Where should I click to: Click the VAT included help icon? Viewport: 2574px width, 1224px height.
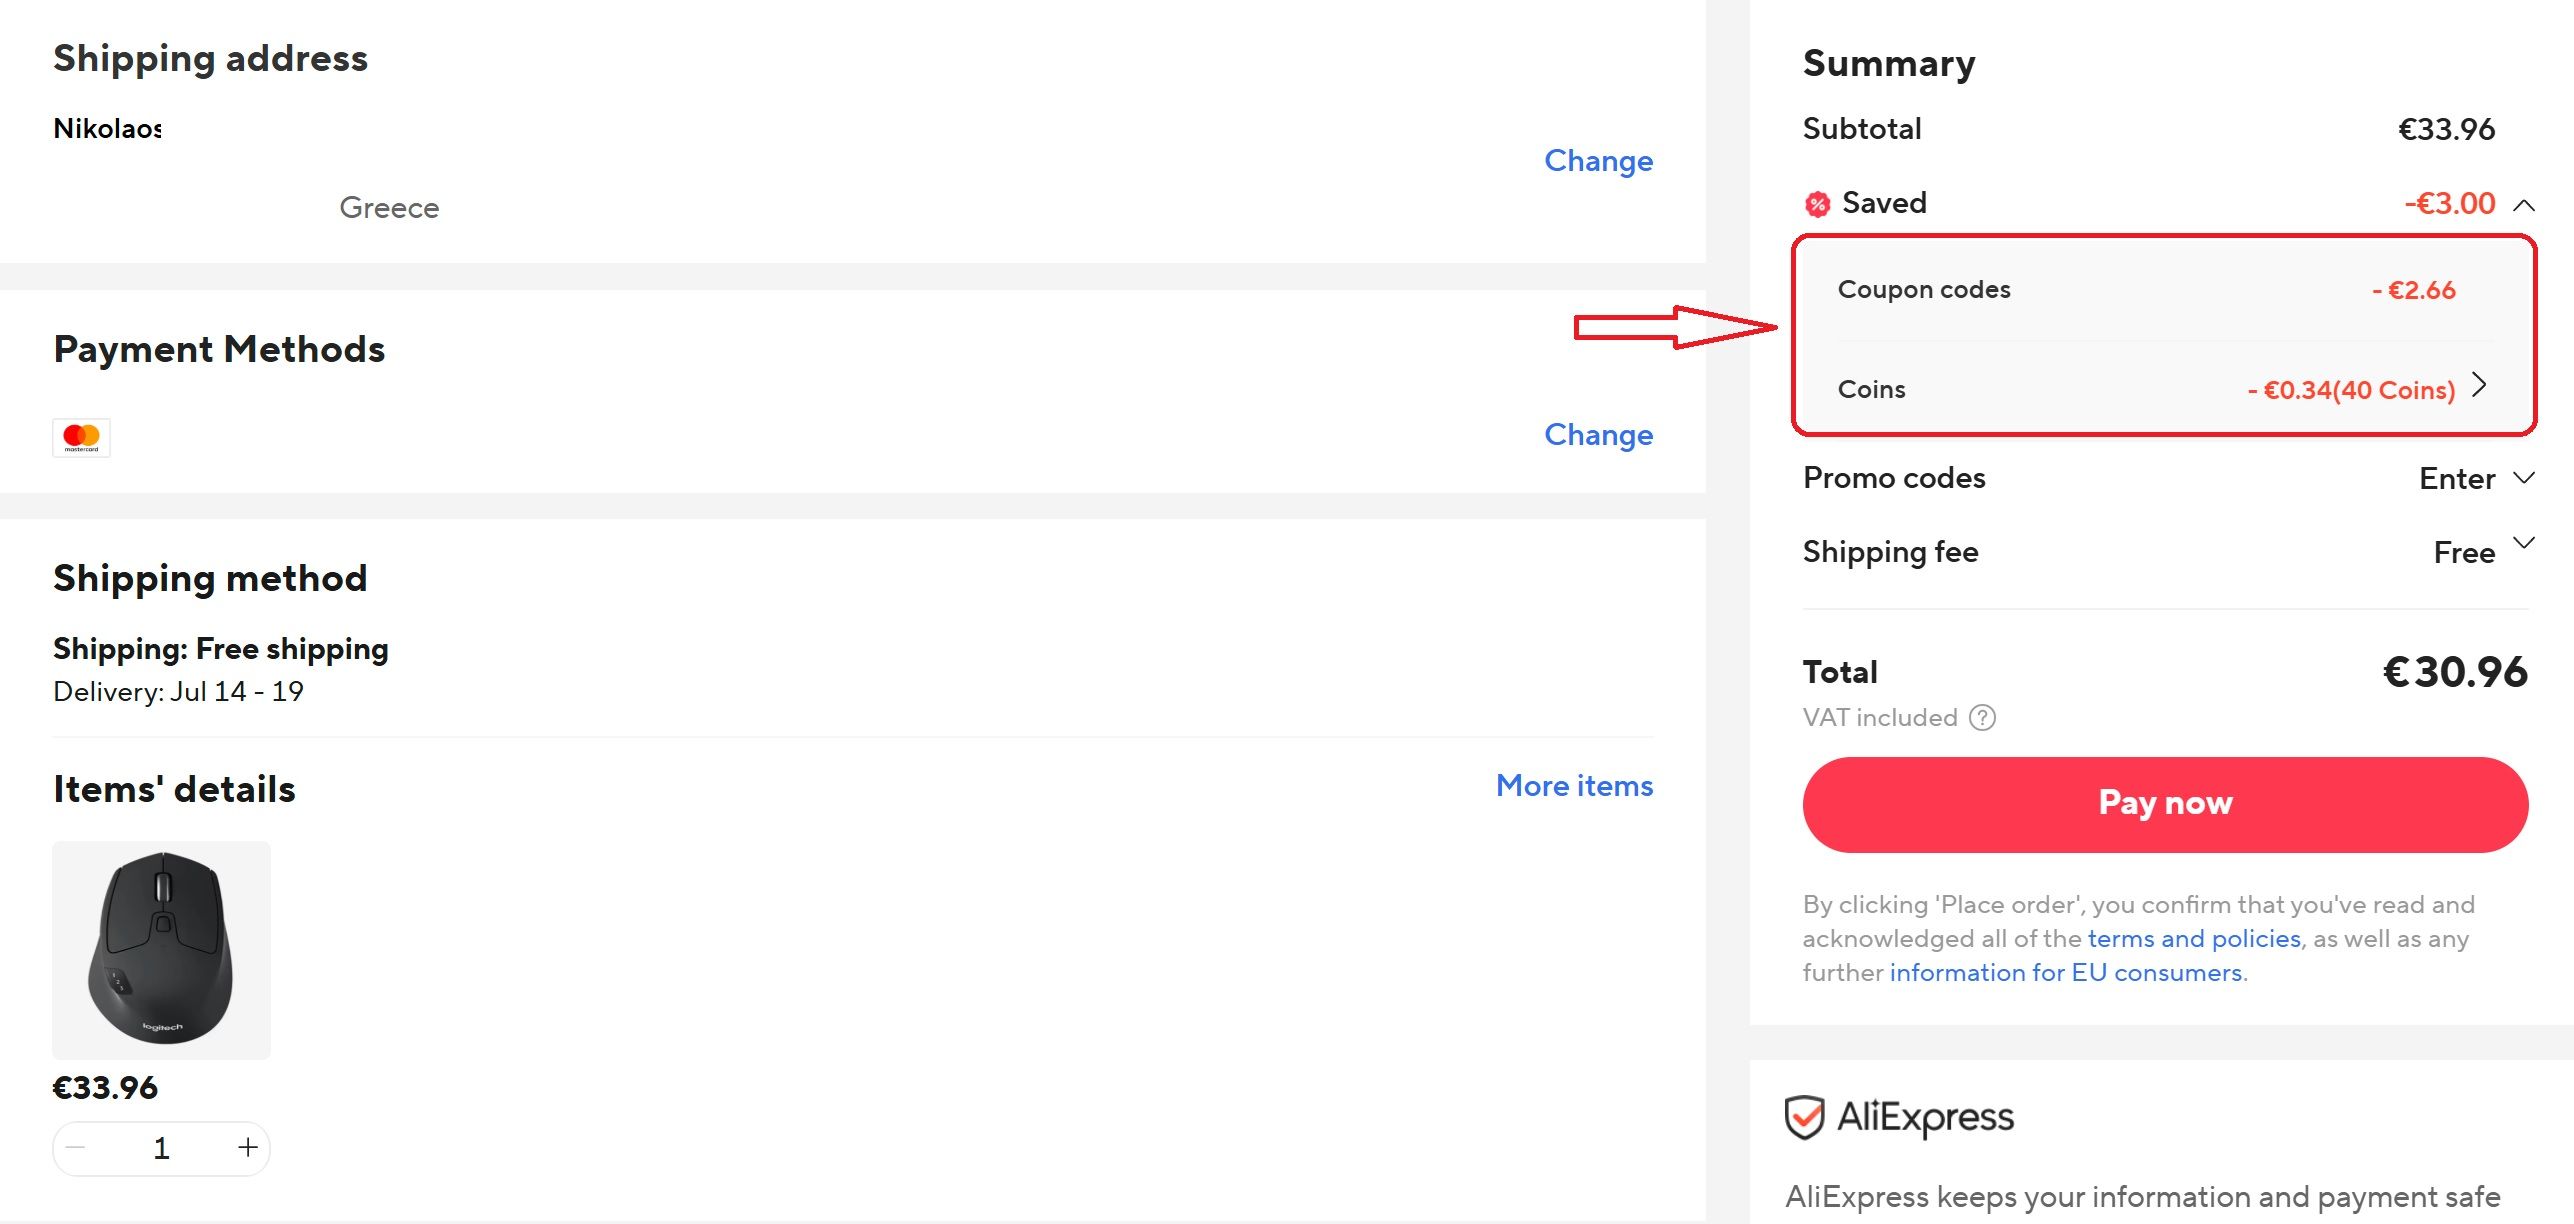point(1982,717)
